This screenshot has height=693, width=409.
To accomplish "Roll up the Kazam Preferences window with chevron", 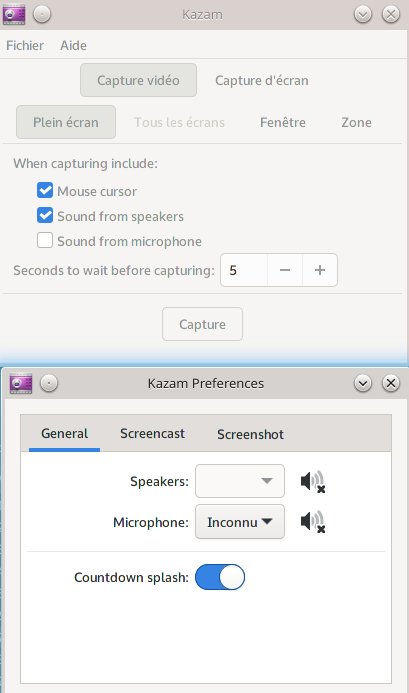I will 363,383.
